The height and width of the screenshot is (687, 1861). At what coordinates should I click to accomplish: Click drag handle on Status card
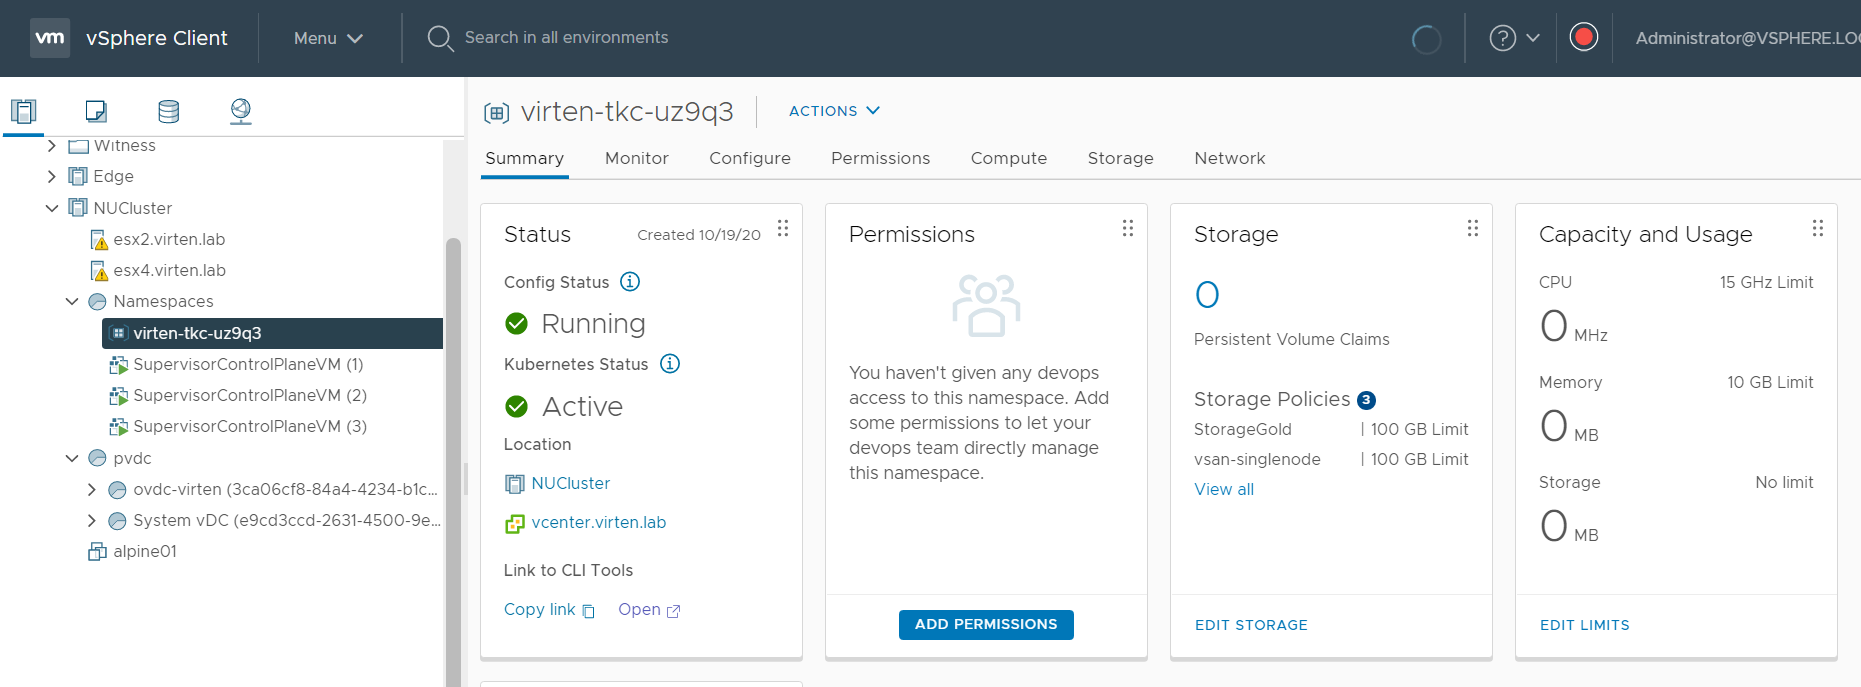tap(783, 228)
